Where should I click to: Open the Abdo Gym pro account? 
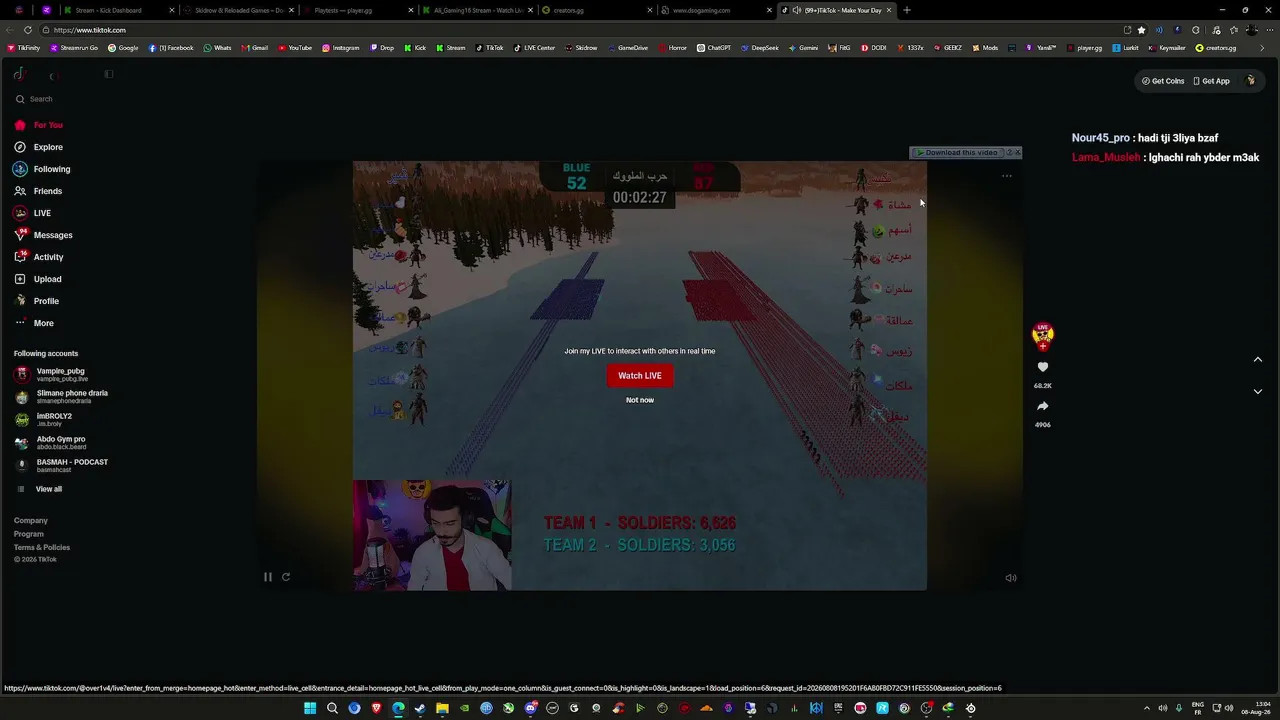point(50,442)
